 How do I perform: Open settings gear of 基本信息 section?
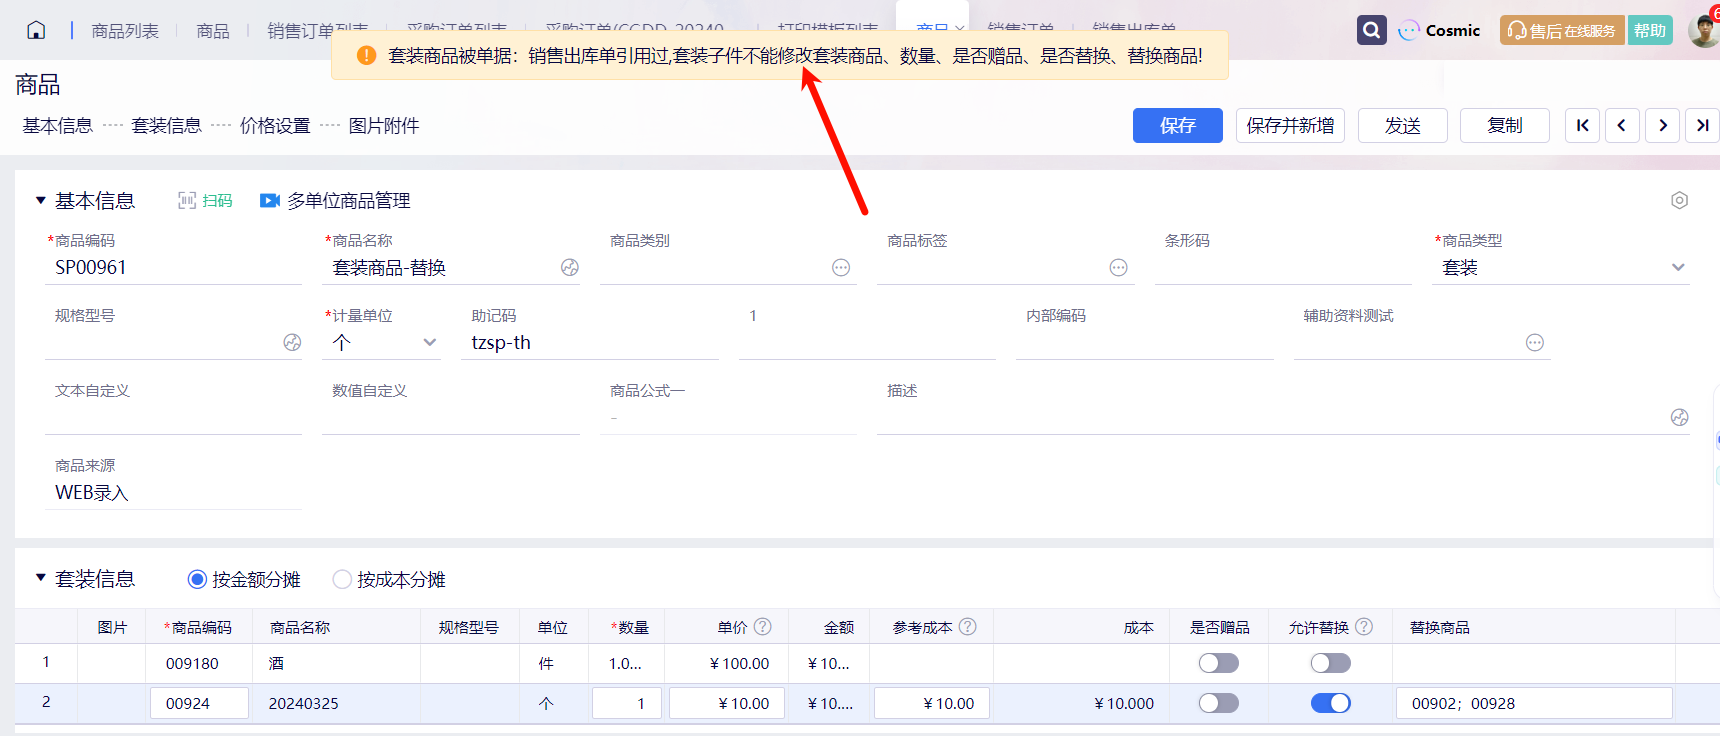pos(1679,200)
